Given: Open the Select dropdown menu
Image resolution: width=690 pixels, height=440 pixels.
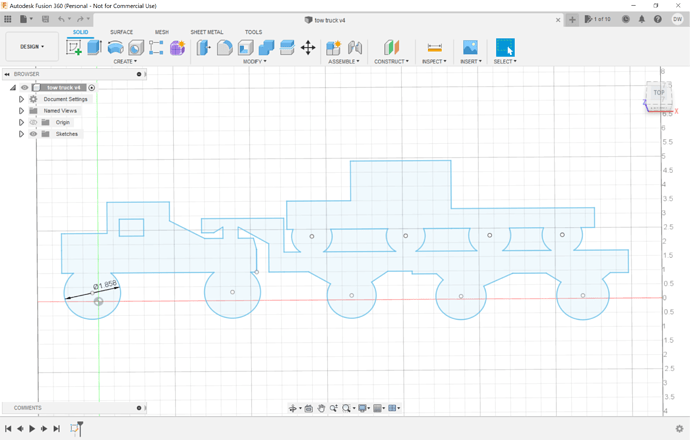Looking at the screenshot, I should click(505, 62).
